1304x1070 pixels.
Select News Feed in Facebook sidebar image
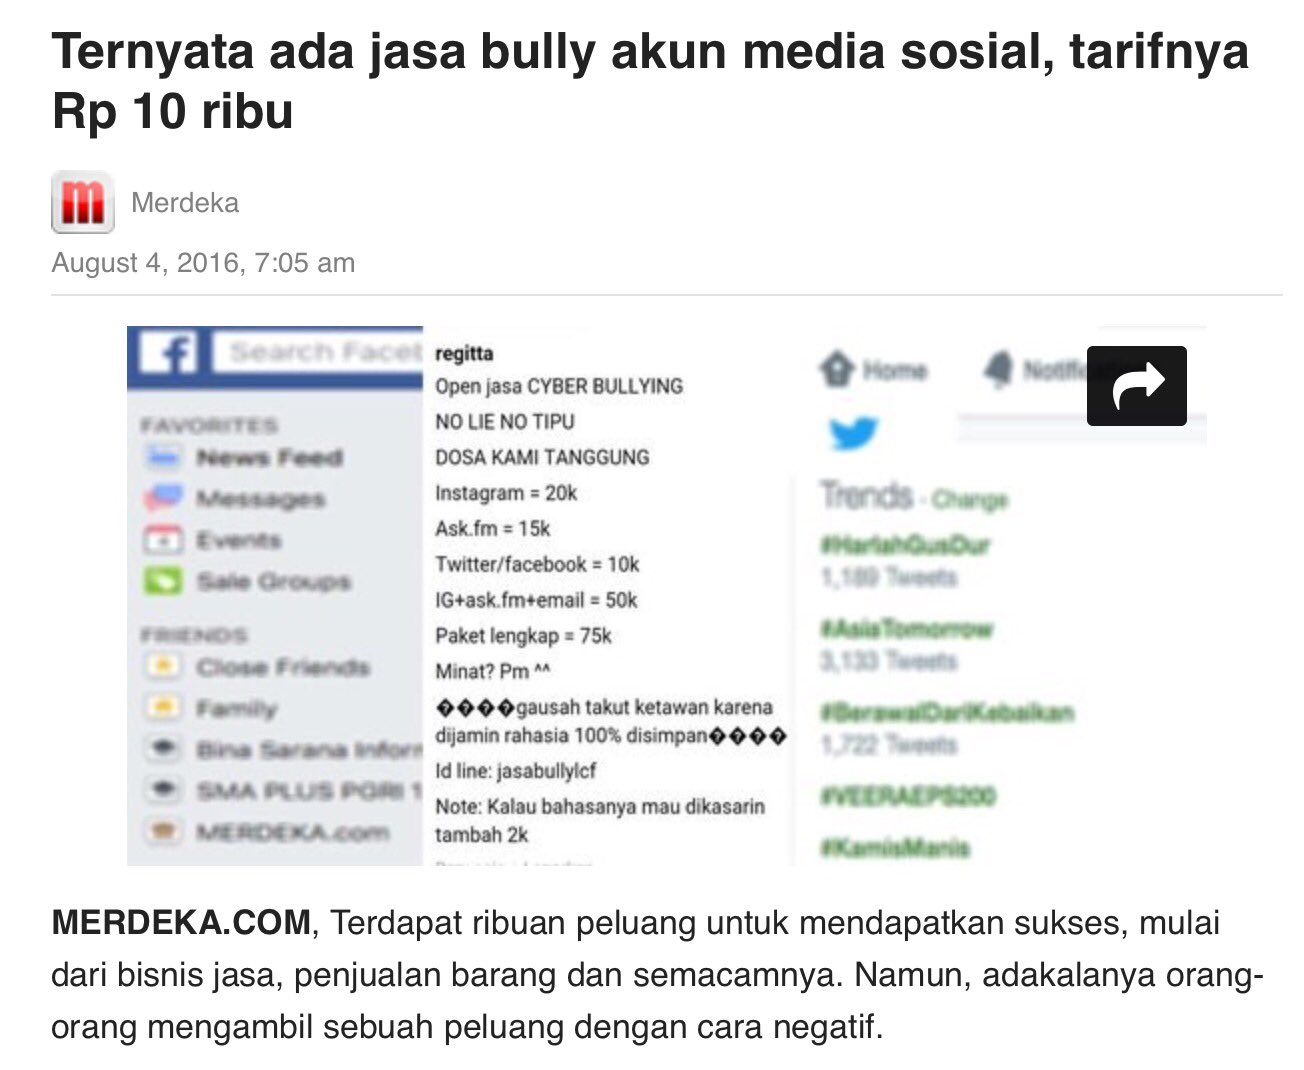[270, 458]
